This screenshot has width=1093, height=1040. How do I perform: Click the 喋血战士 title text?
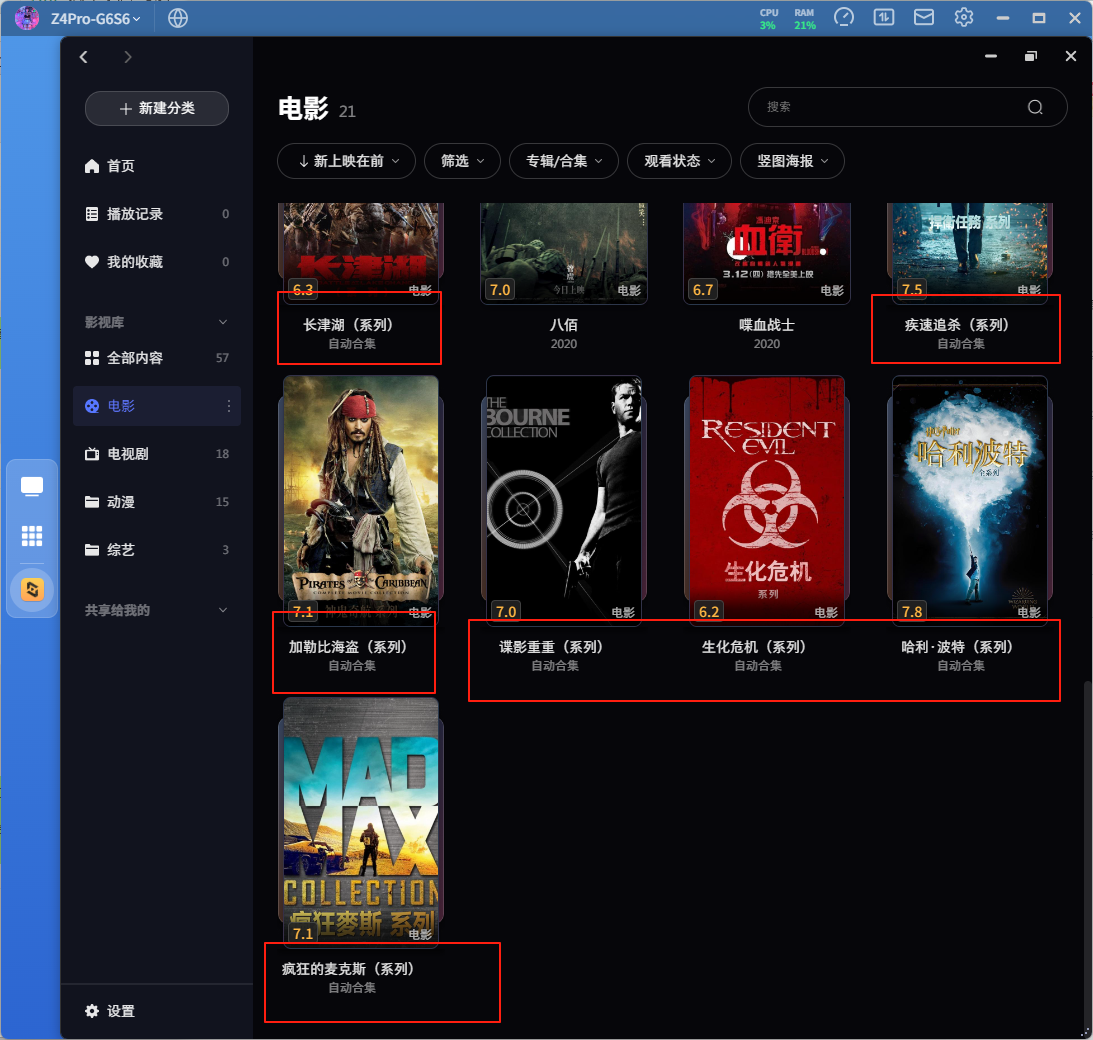pyautogui.click(x=767, y=325)
